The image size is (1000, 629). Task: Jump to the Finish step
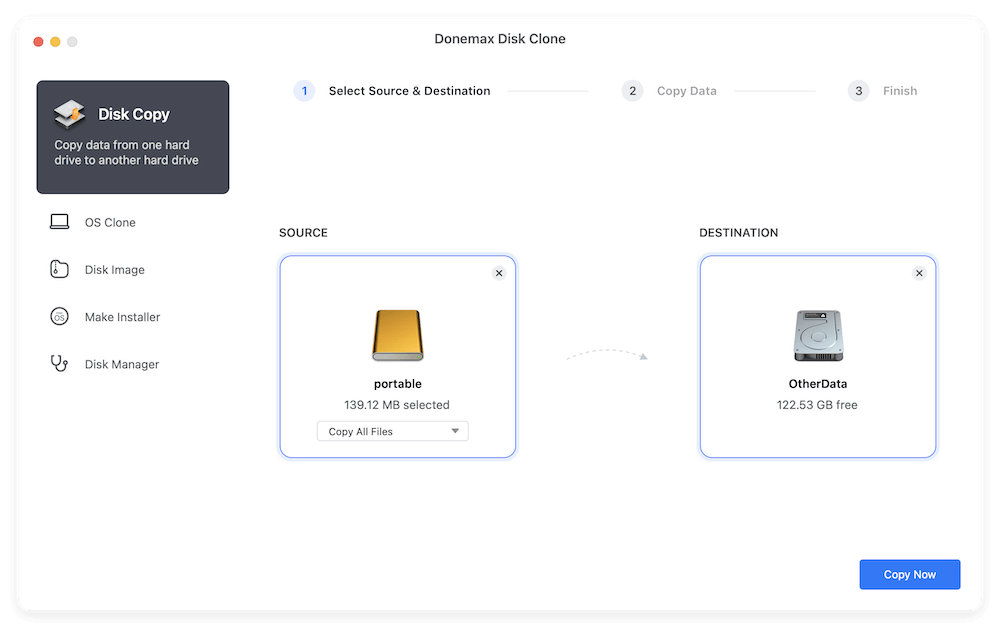pos(900,90)
